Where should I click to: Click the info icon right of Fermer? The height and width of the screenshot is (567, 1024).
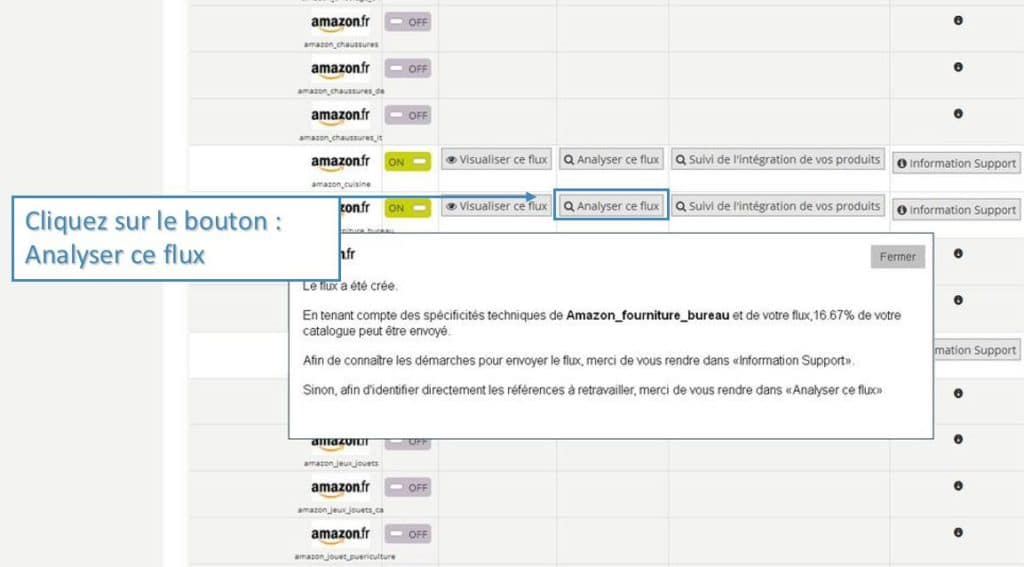[958, 253]
